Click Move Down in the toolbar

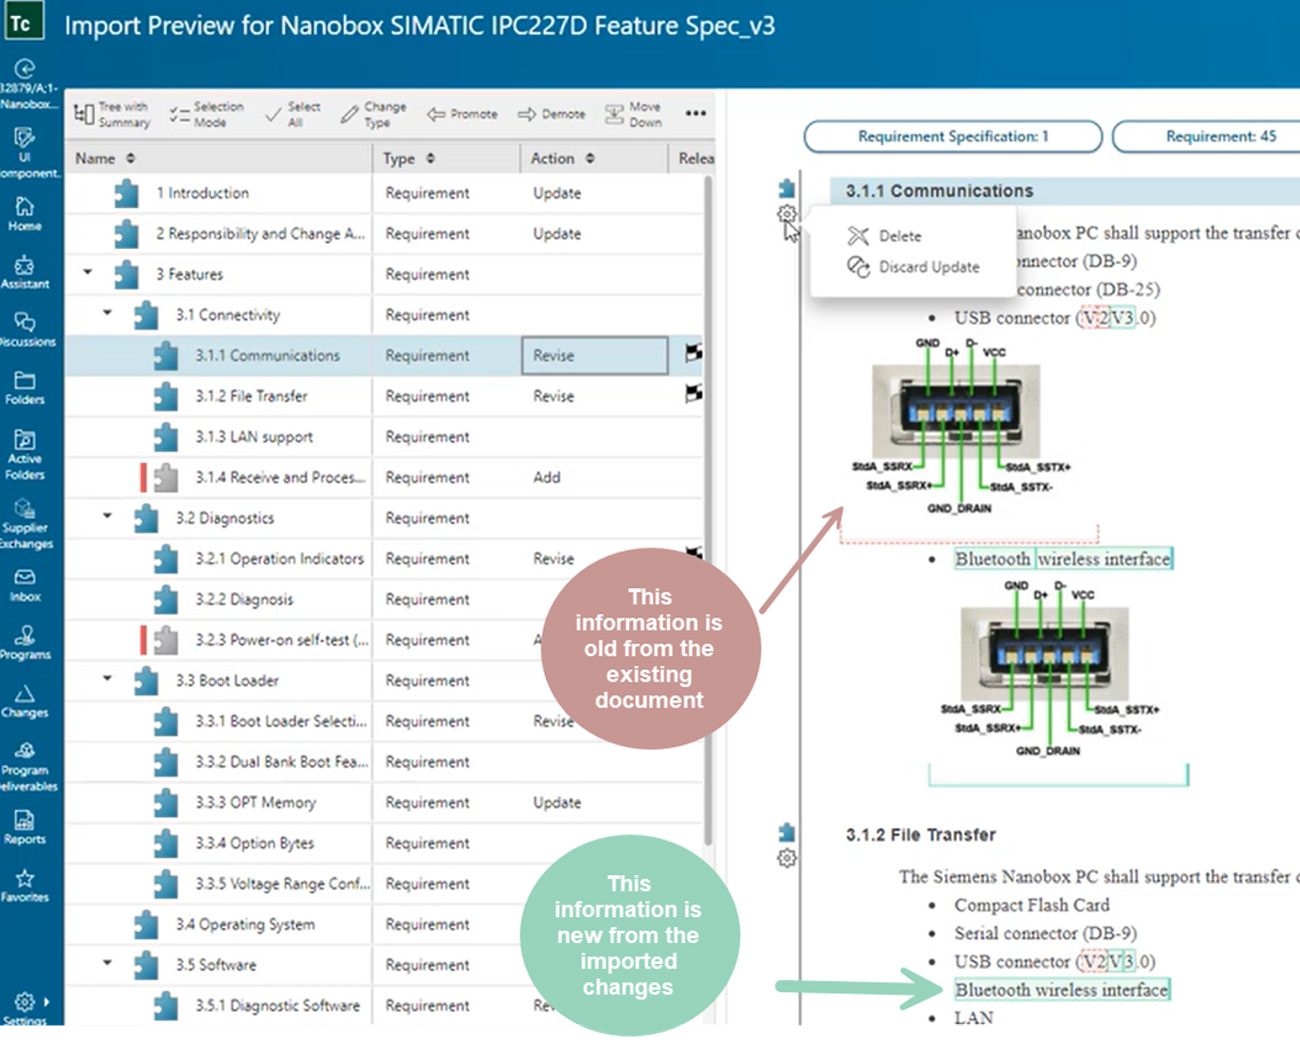[633, 114]
